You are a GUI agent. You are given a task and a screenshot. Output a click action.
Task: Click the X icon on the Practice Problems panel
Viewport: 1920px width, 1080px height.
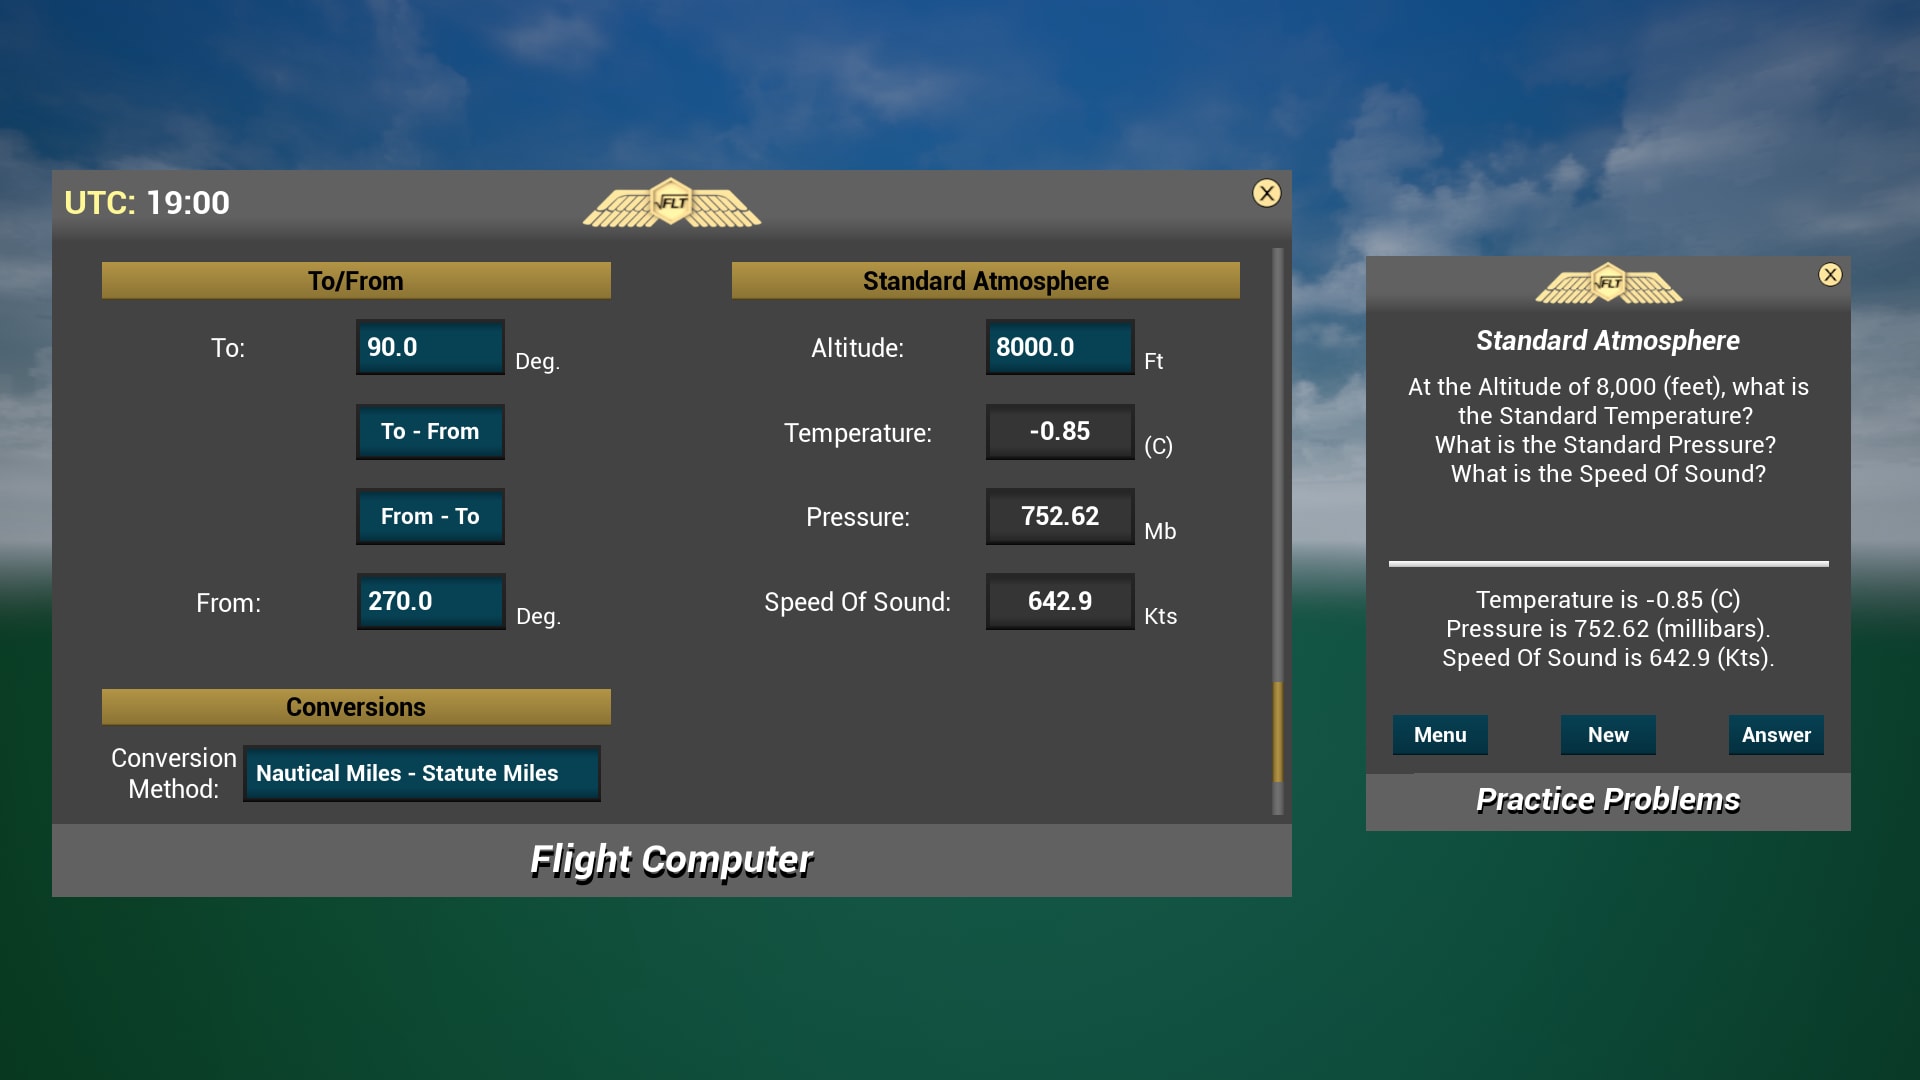tap(1830, 274)
